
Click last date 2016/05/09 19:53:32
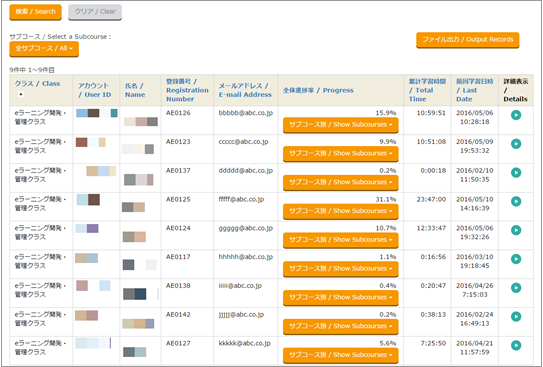(x=475, y=146)
